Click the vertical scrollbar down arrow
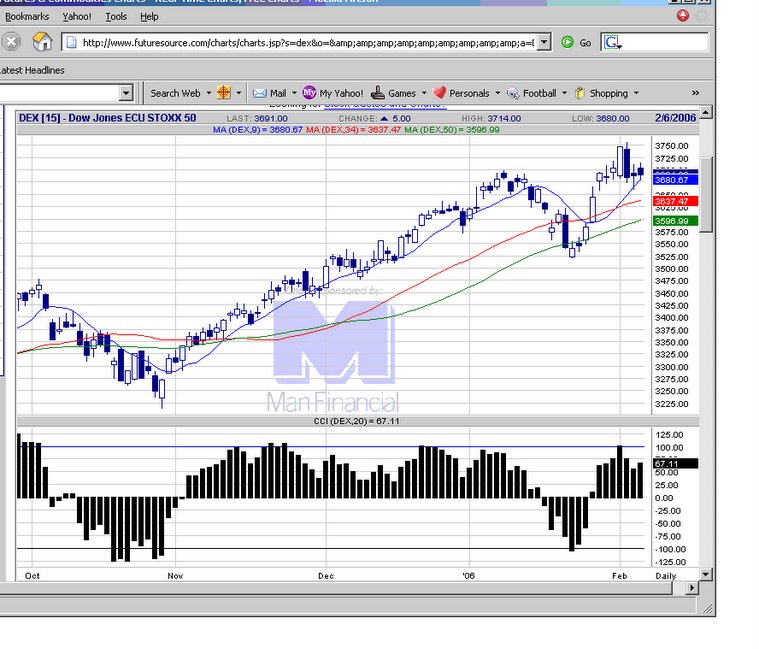The height and width of the screenshot is (649, 759). [706, 574]
